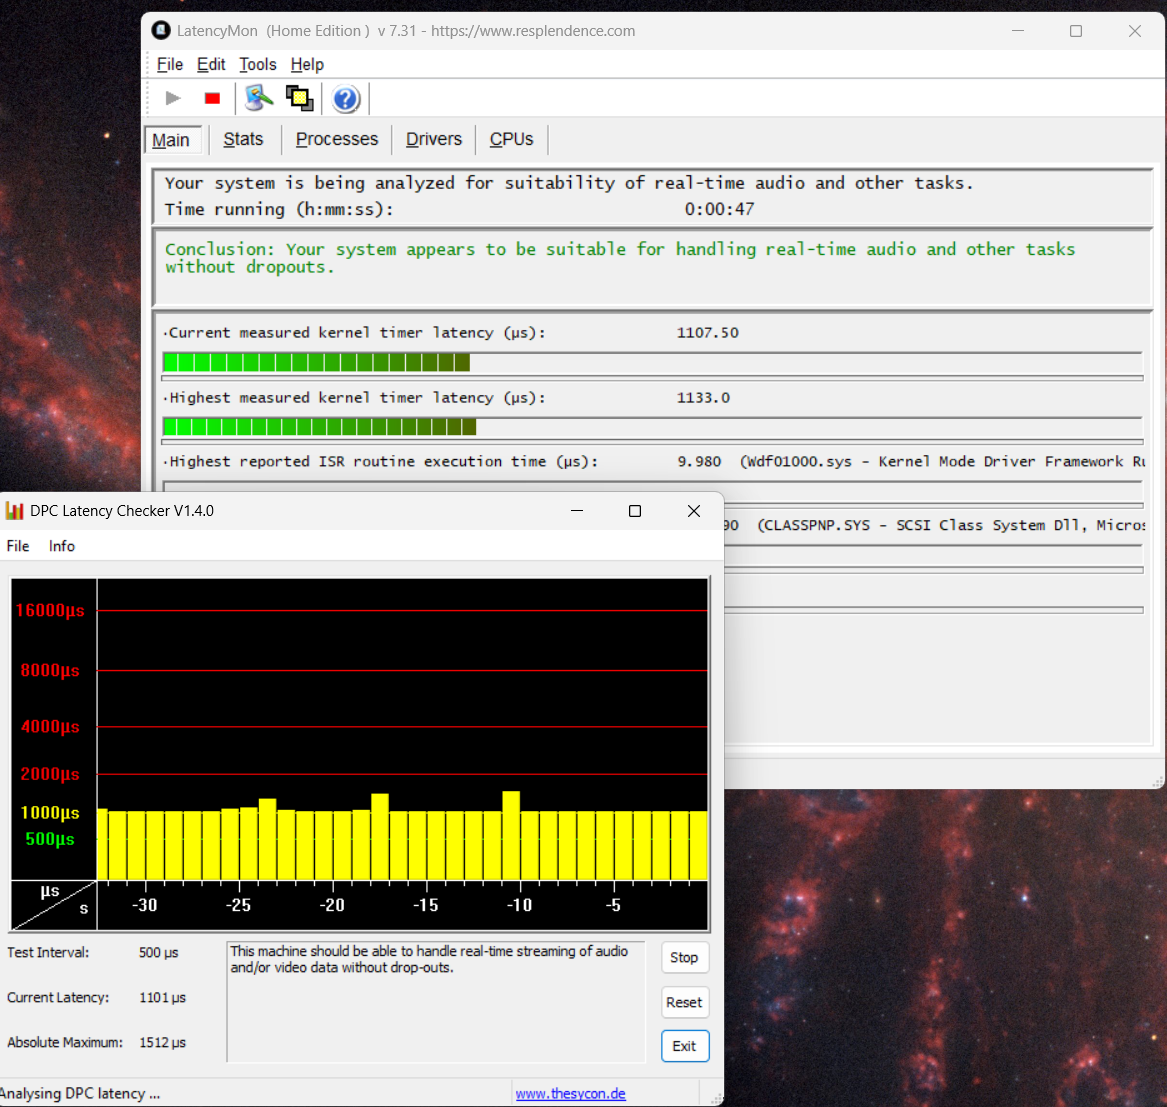1167x1107 pixels.
Task: Open the Edit menu in LatencyMon
Action: (x=211, y=65)
